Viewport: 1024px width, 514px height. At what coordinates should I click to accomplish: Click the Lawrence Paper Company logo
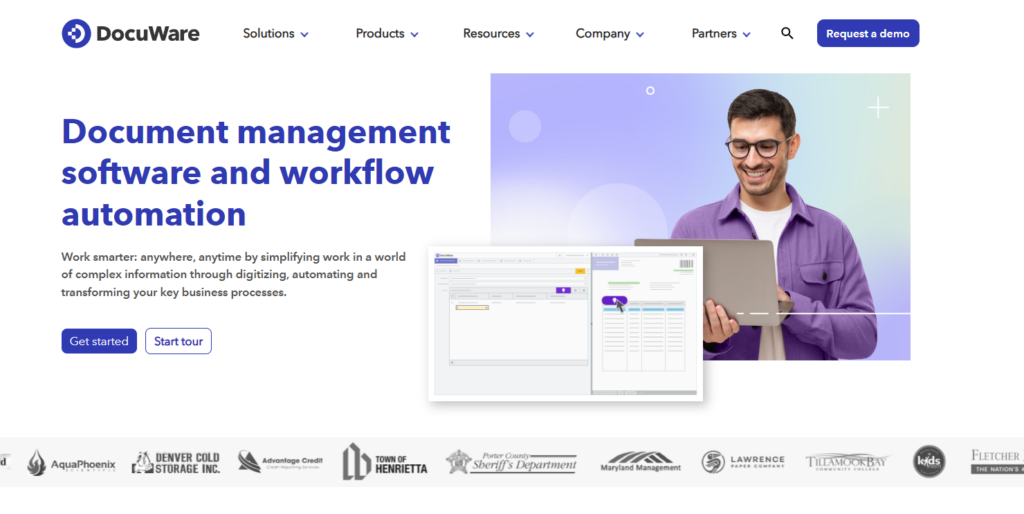[x=743, y=462]
